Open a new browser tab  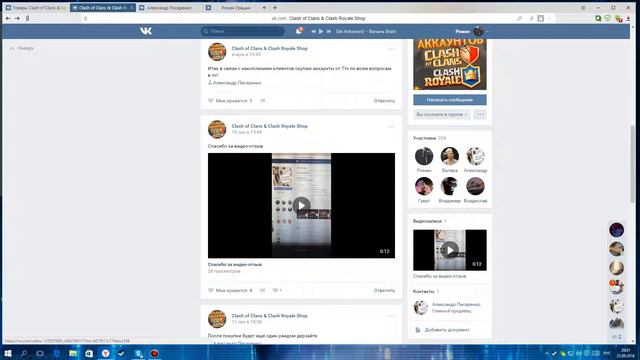click(275, 8)
